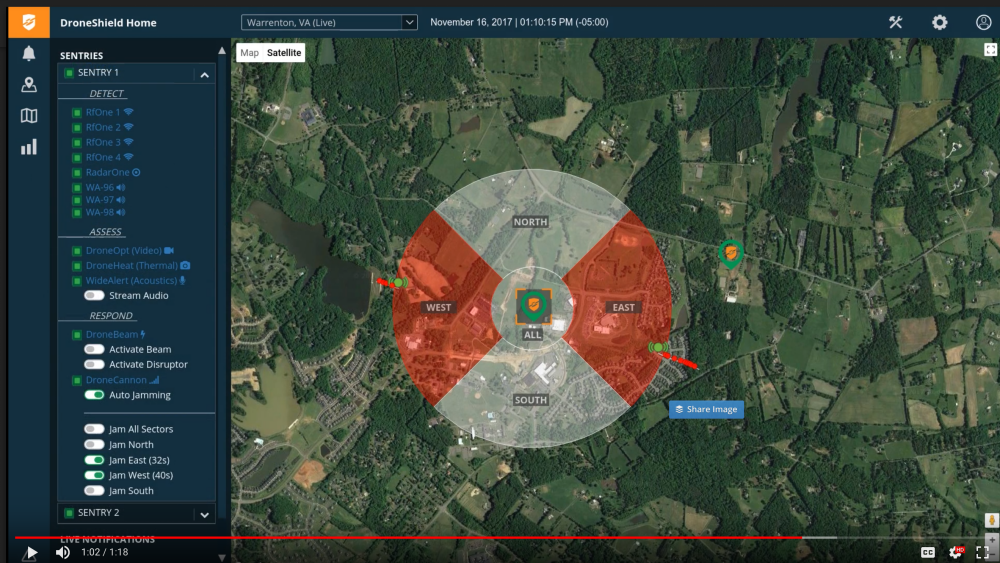
Task: Disable the Auto Jamming switch
Action: pyautogui.click(x=94, y=395)
